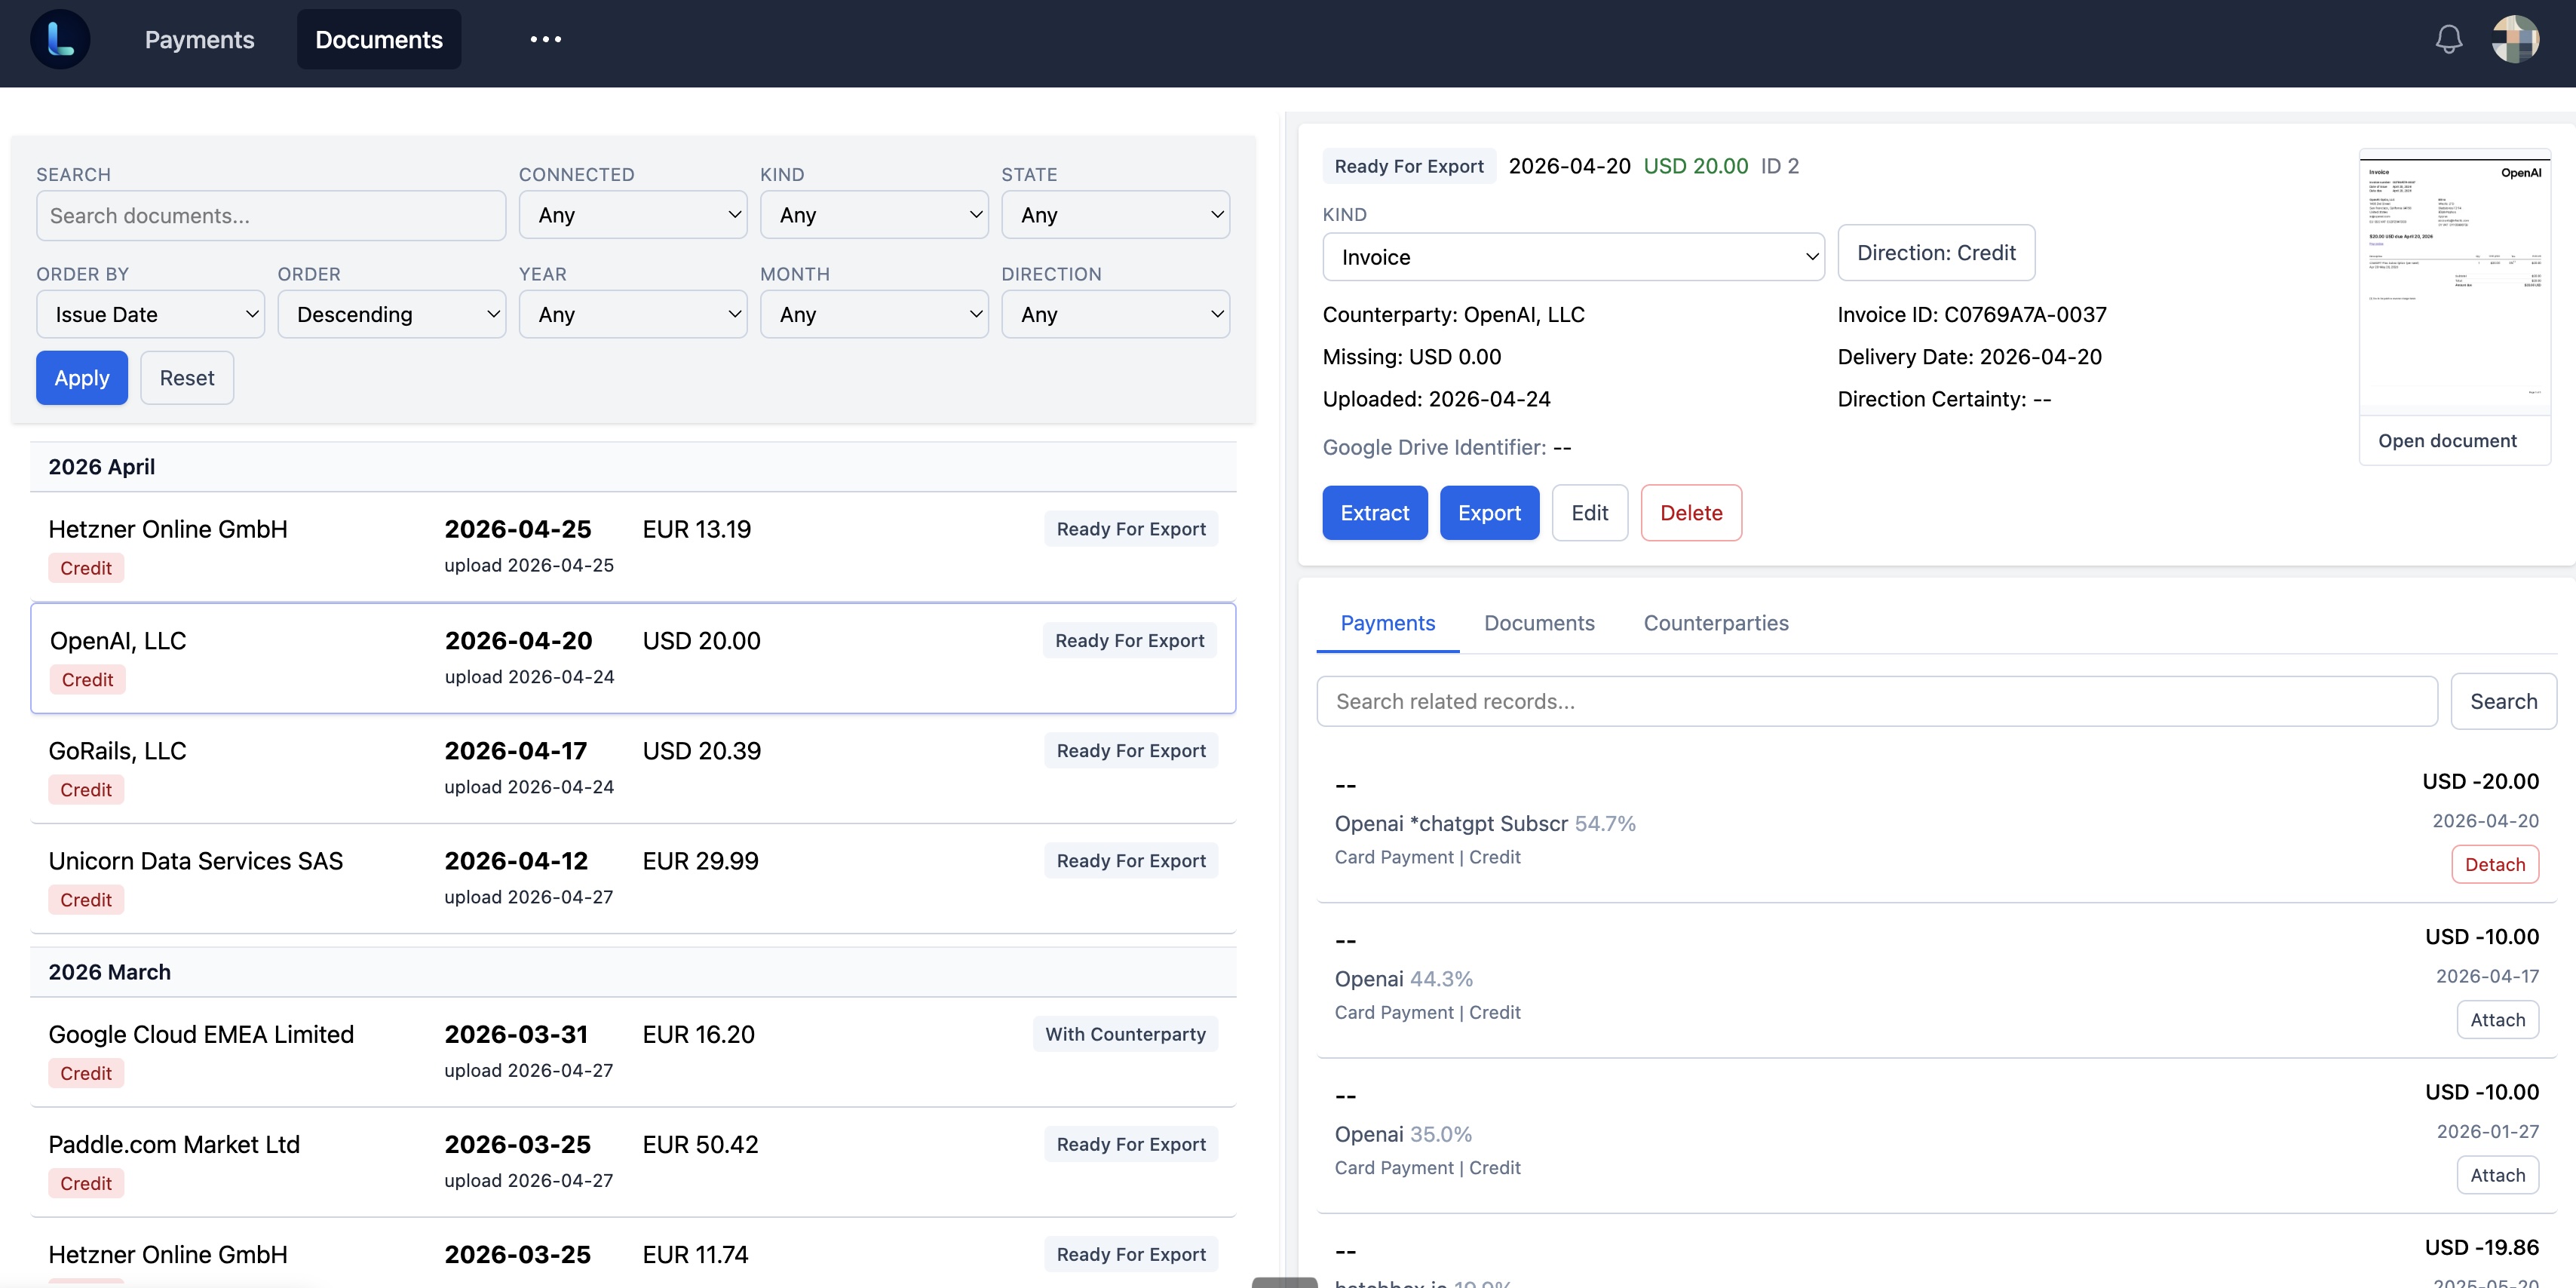The height and width of the screenshot is (1288, 2576).
Task: Click the 2026 April group header
Action: point(633,467)
